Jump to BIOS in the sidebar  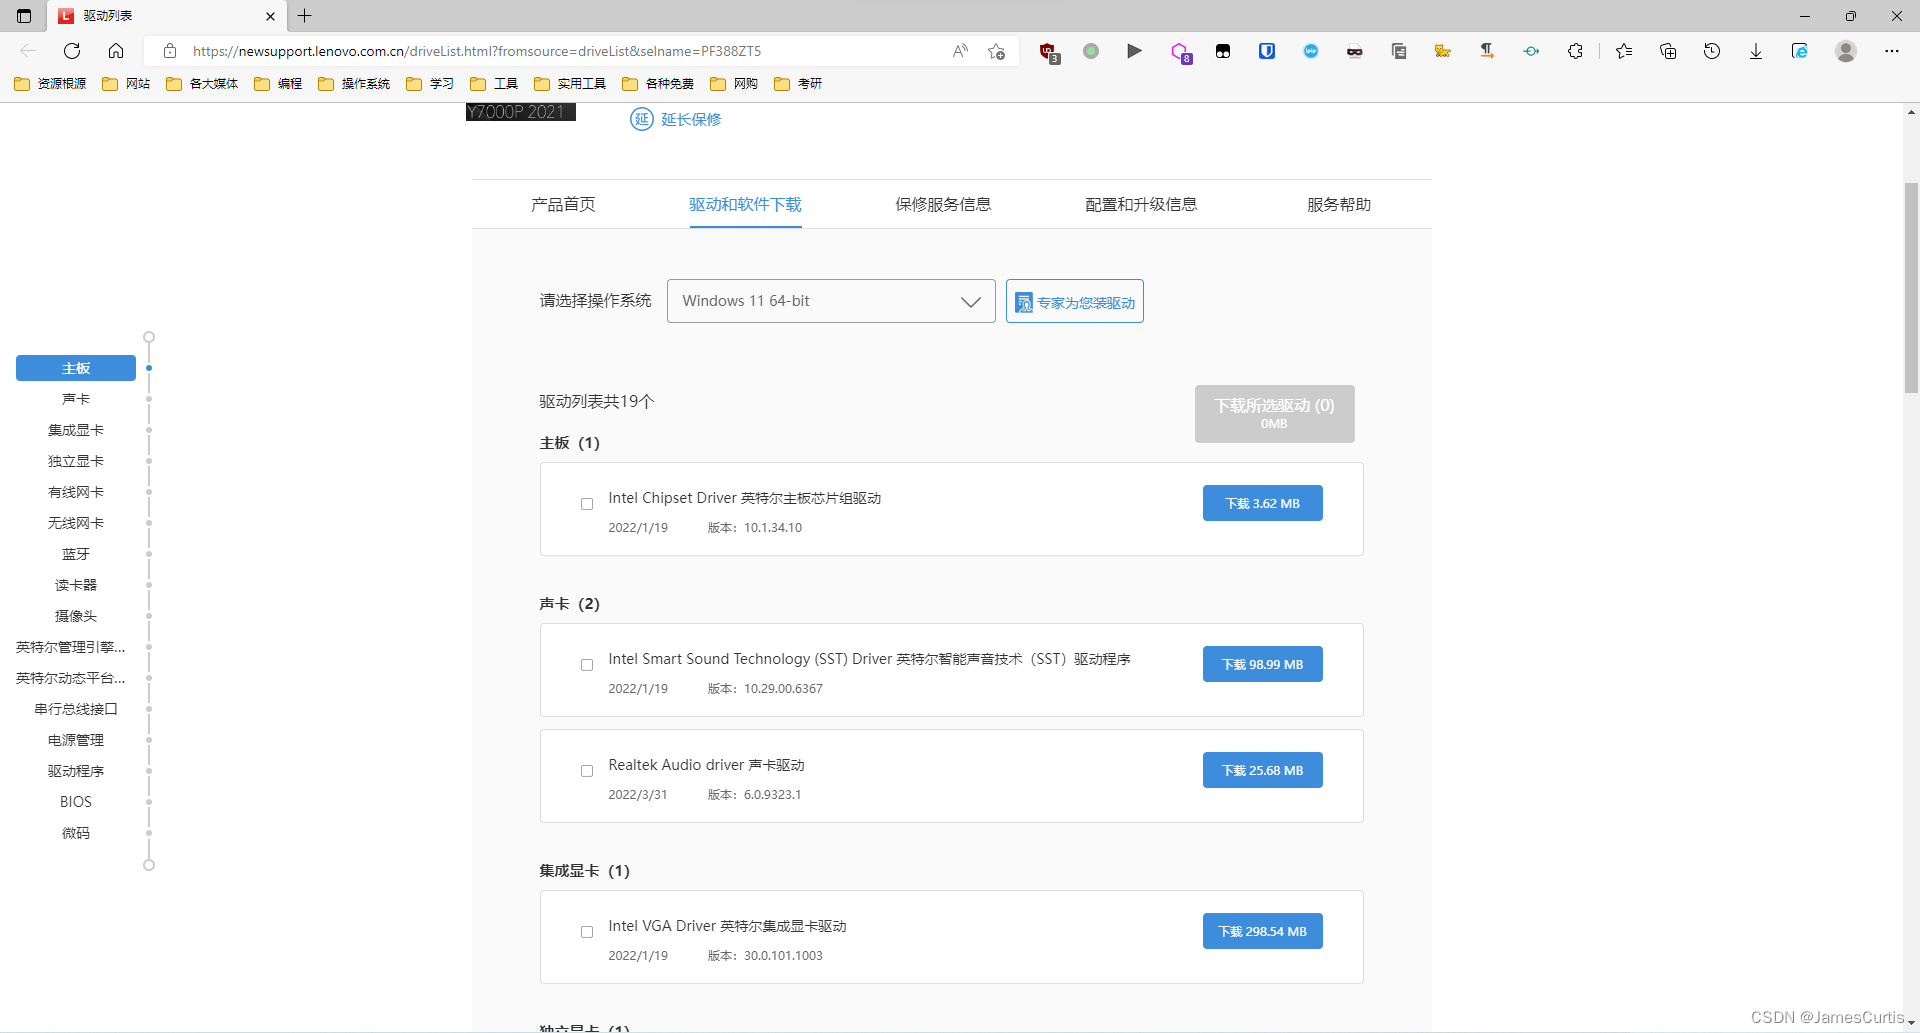tap(76, 802)
